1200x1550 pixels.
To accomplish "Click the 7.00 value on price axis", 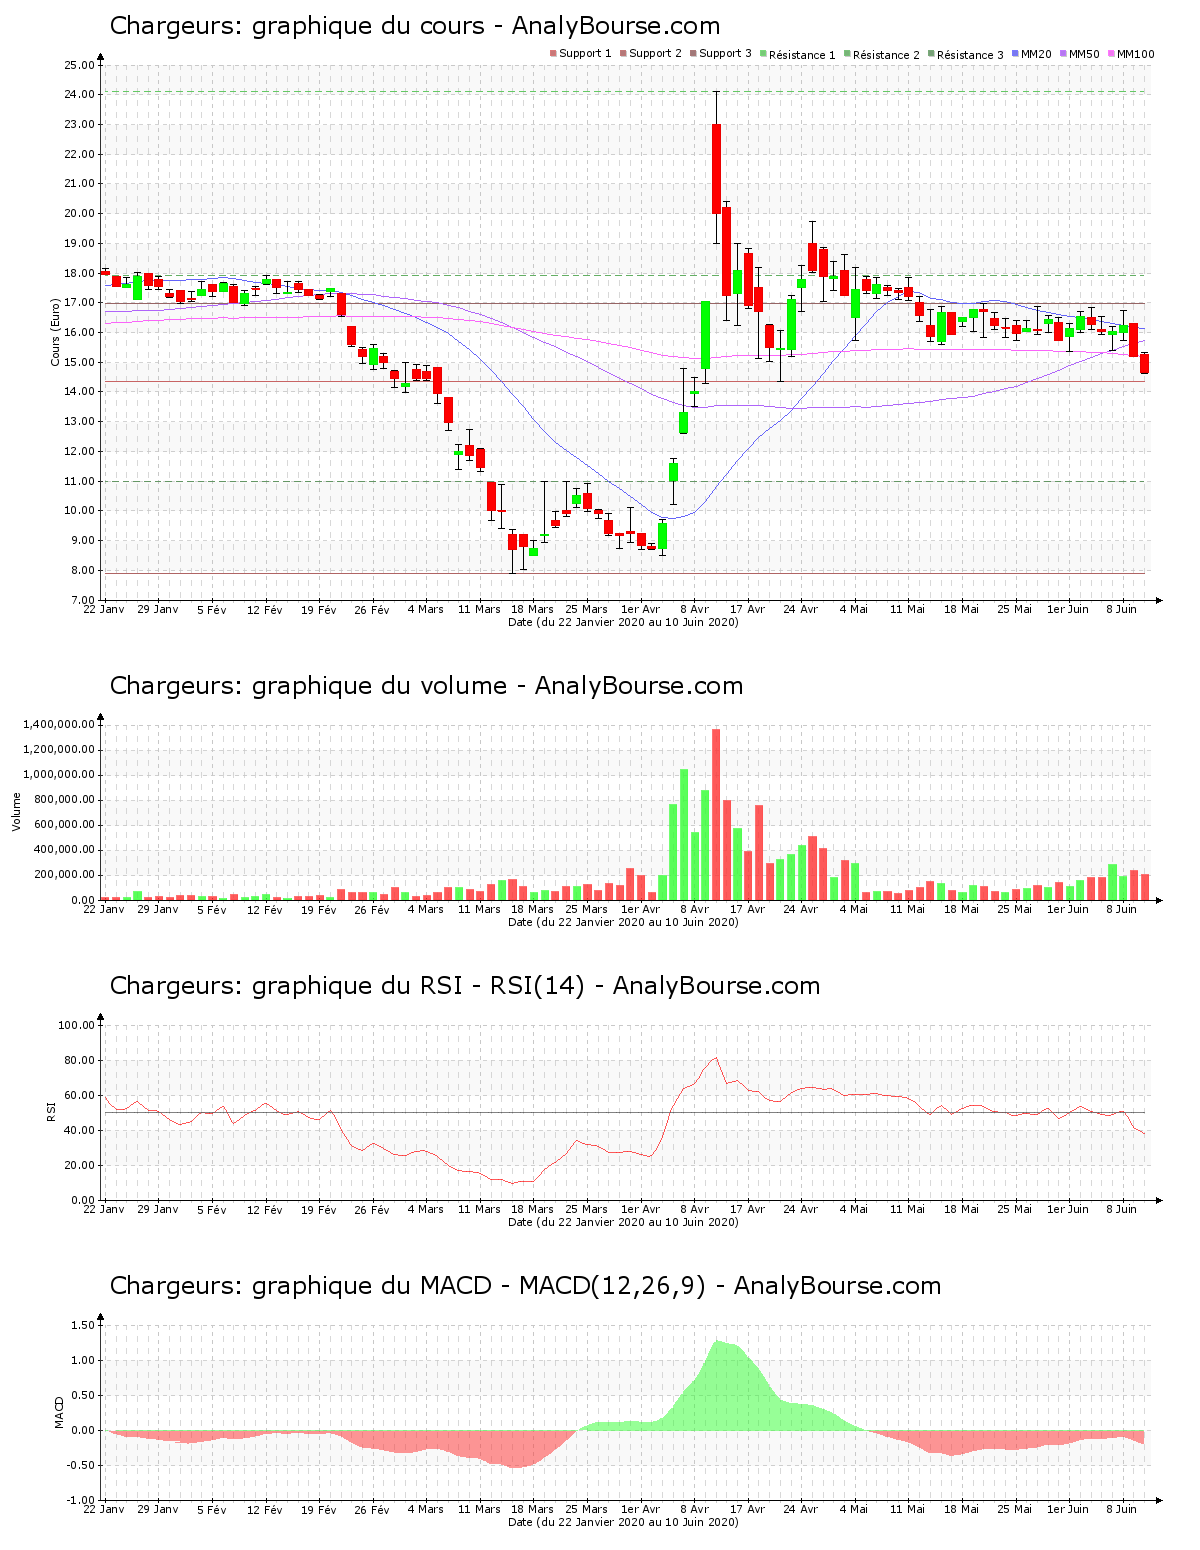I will (82, 600).
